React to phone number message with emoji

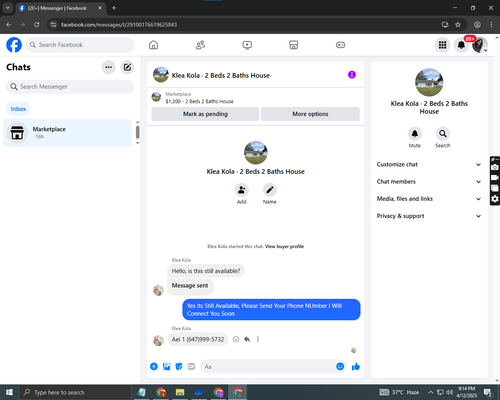[236, 339]
